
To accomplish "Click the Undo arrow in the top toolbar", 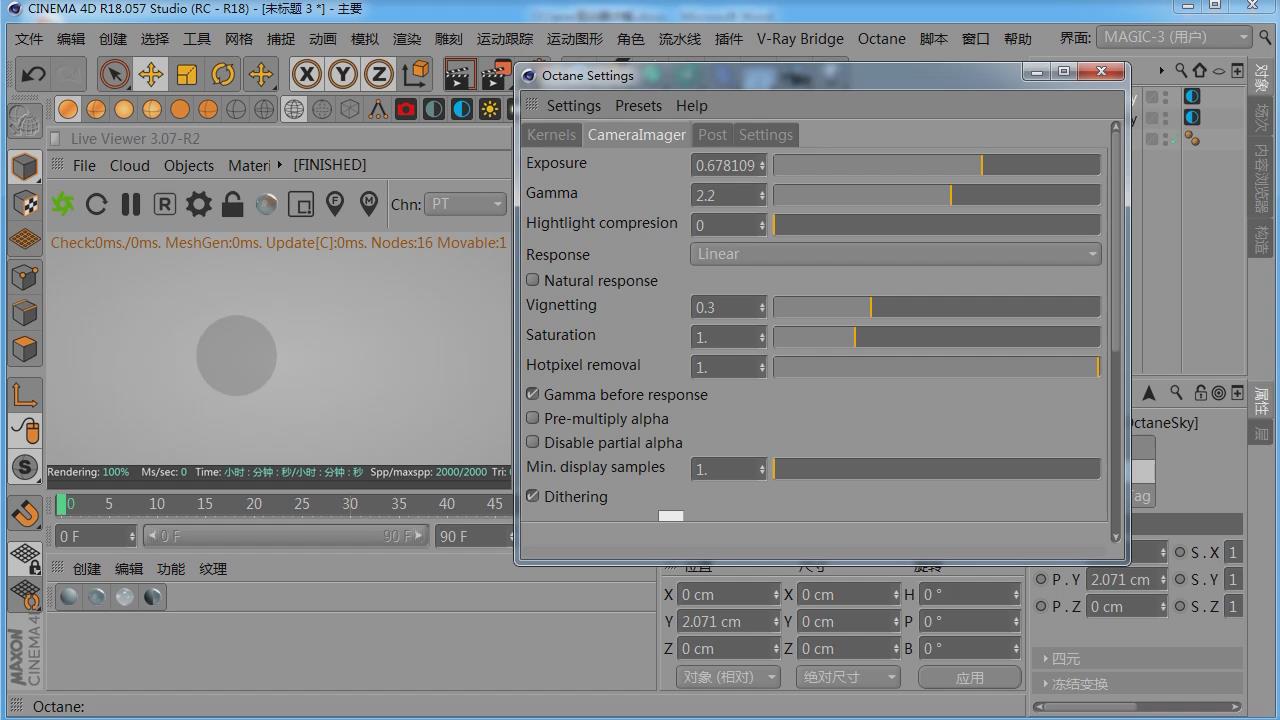I will [33, 75].
